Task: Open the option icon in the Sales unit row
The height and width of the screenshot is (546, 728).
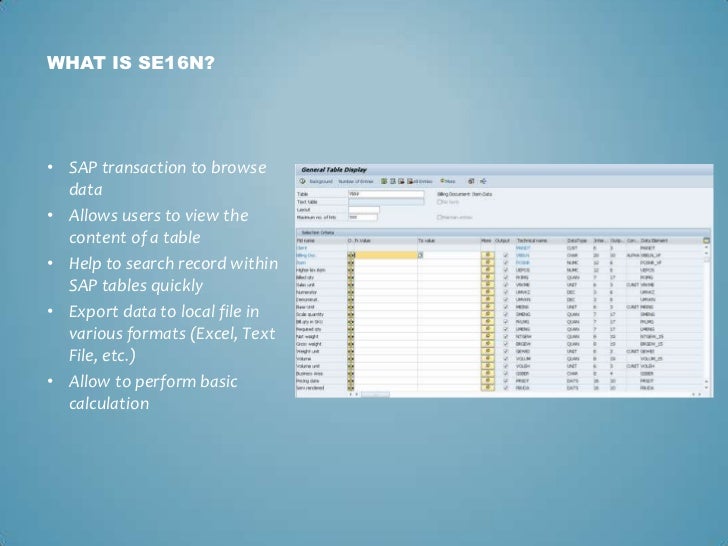Action: click(351, 285)
